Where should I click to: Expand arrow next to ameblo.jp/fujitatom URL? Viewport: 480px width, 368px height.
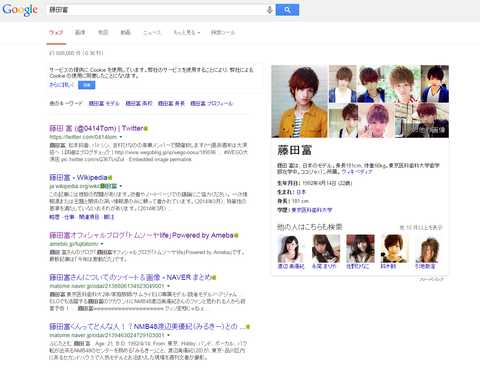tap(102, 244)
